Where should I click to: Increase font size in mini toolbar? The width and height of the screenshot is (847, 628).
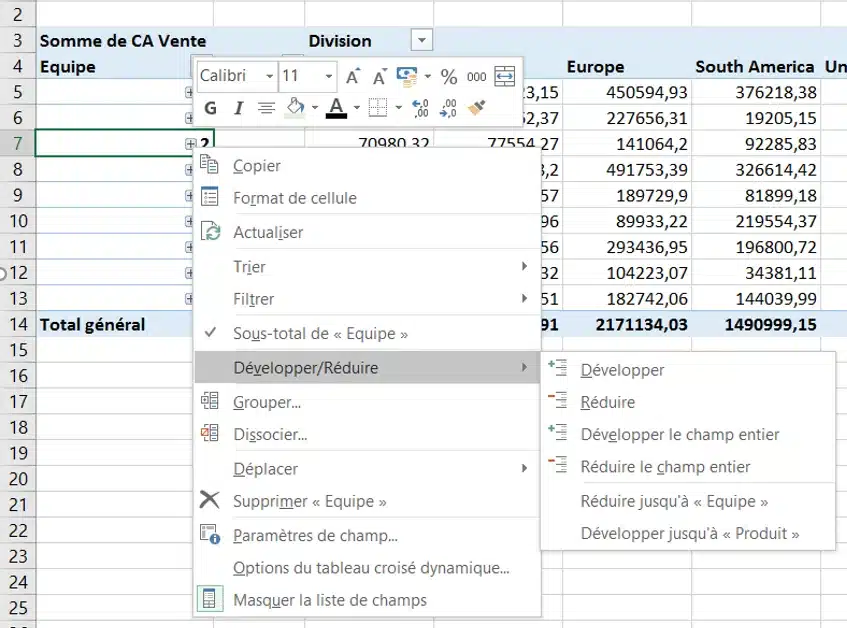(353, 77)
